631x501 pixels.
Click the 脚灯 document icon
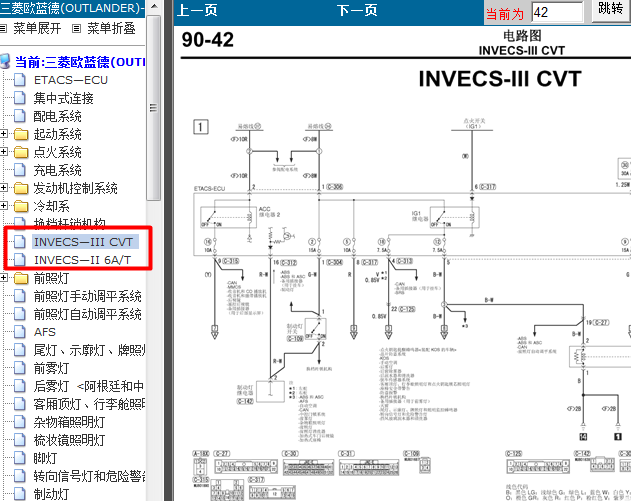click(20, 458)
